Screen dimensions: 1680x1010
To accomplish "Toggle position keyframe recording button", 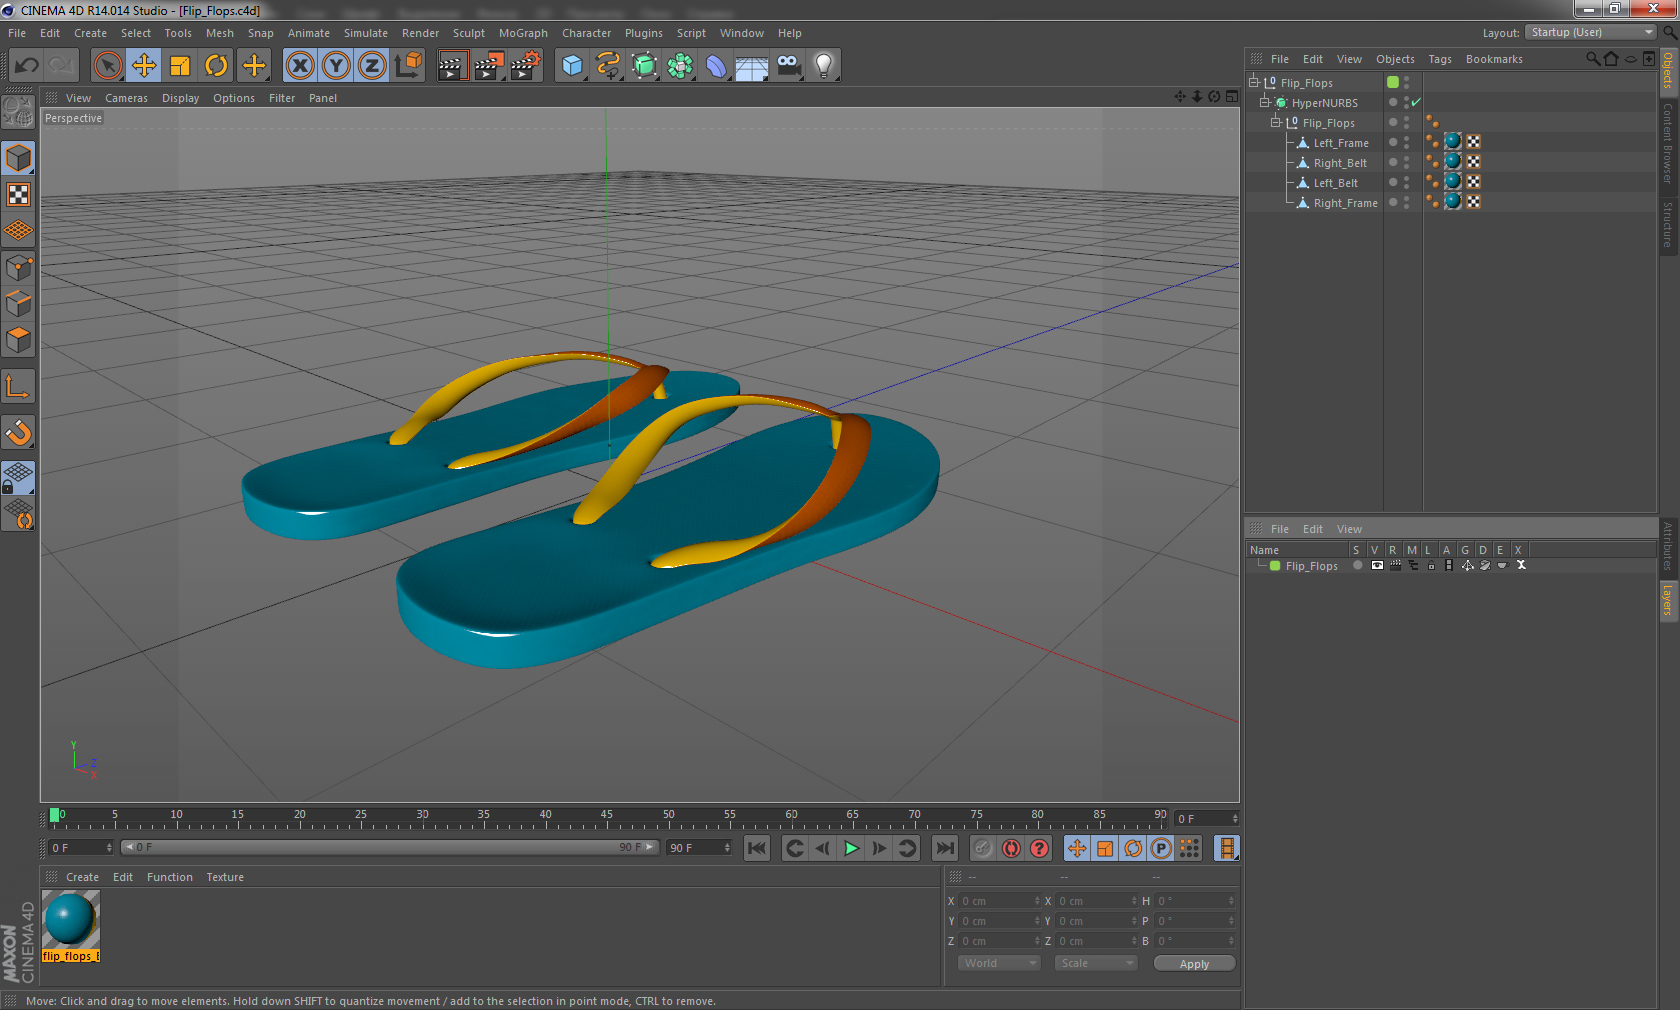I will click(x=1077, y=848).
